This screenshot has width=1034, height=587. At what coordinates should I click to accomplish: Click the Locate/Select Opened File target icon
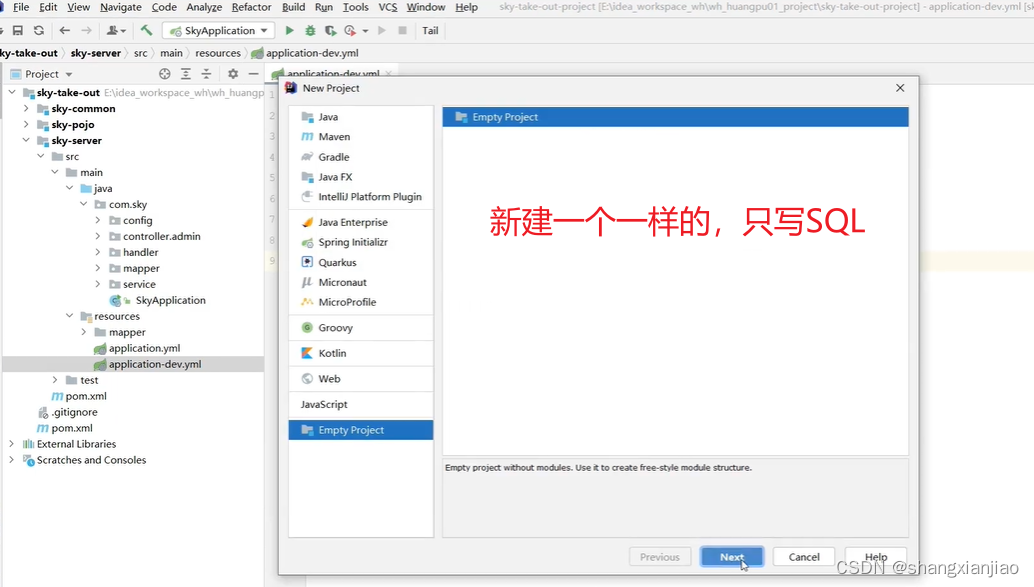tap(165, 74)
